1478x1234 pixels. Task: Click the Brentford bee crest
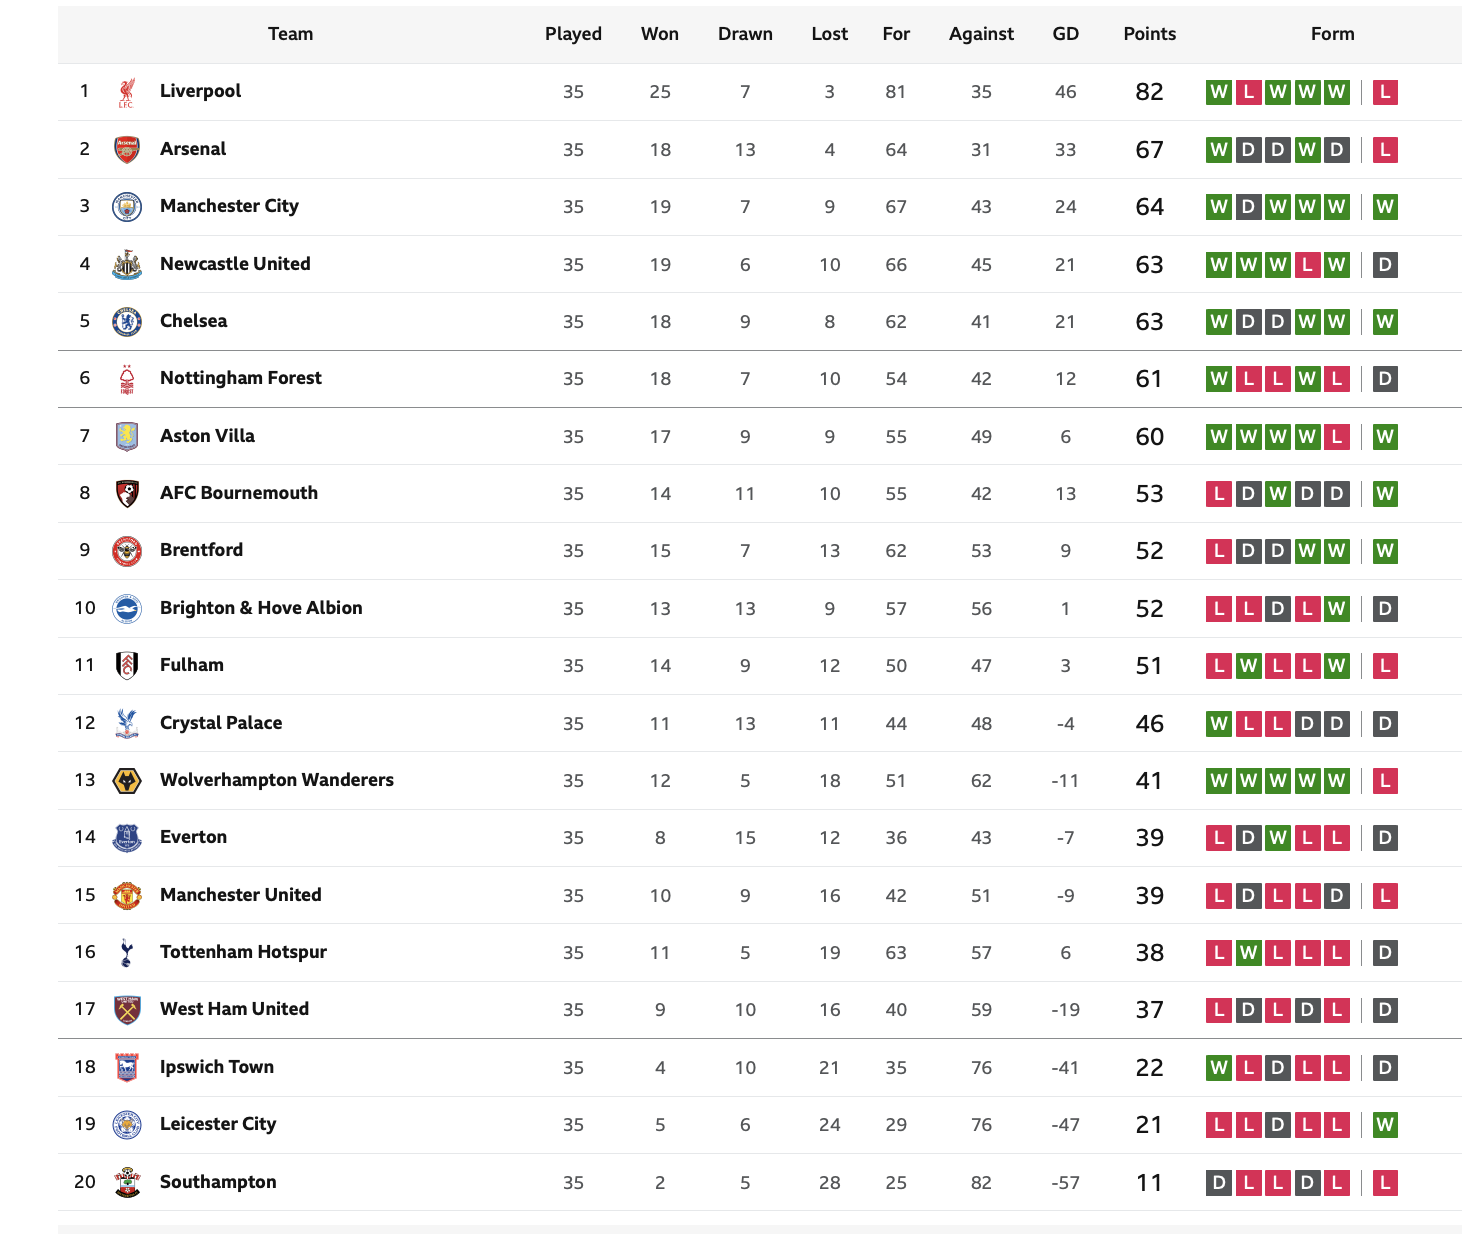126,551
